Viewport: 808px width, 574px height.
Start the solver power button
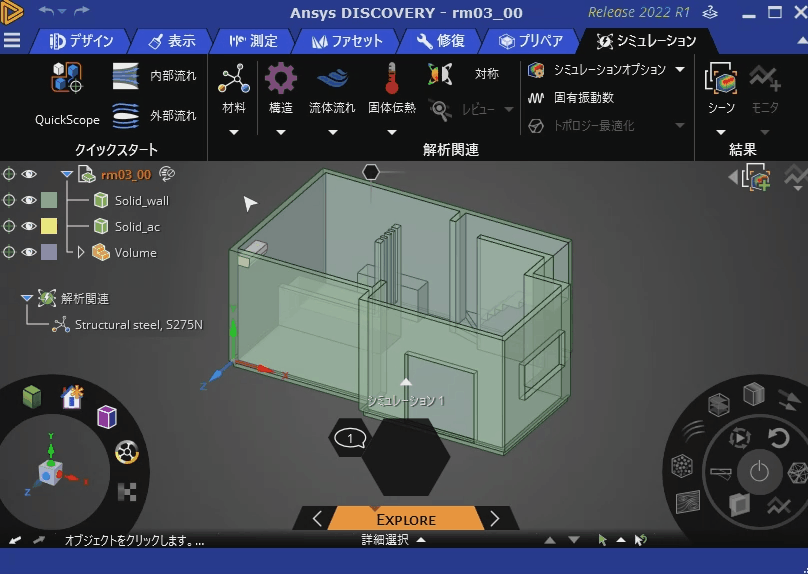[x=759, y=472]
